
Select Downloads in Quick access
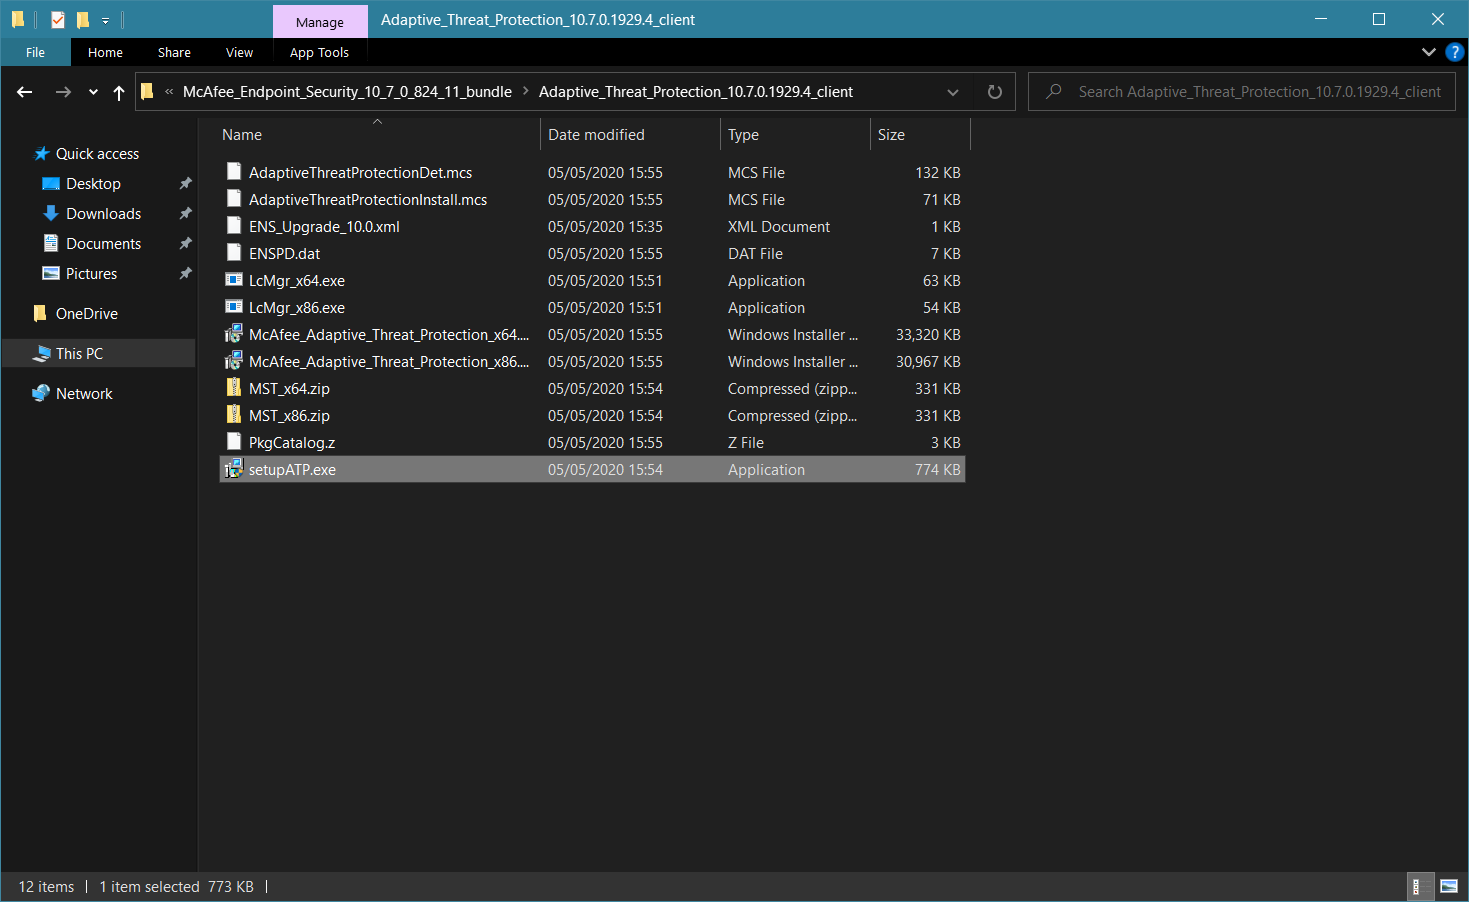click(103, 214)
